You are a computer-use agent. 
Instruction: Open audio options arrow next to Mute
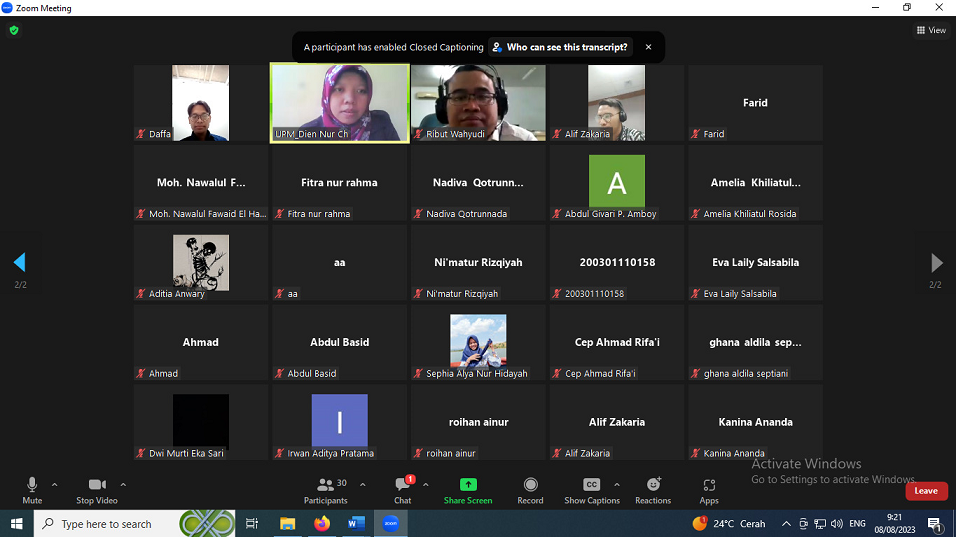[54, 485]
